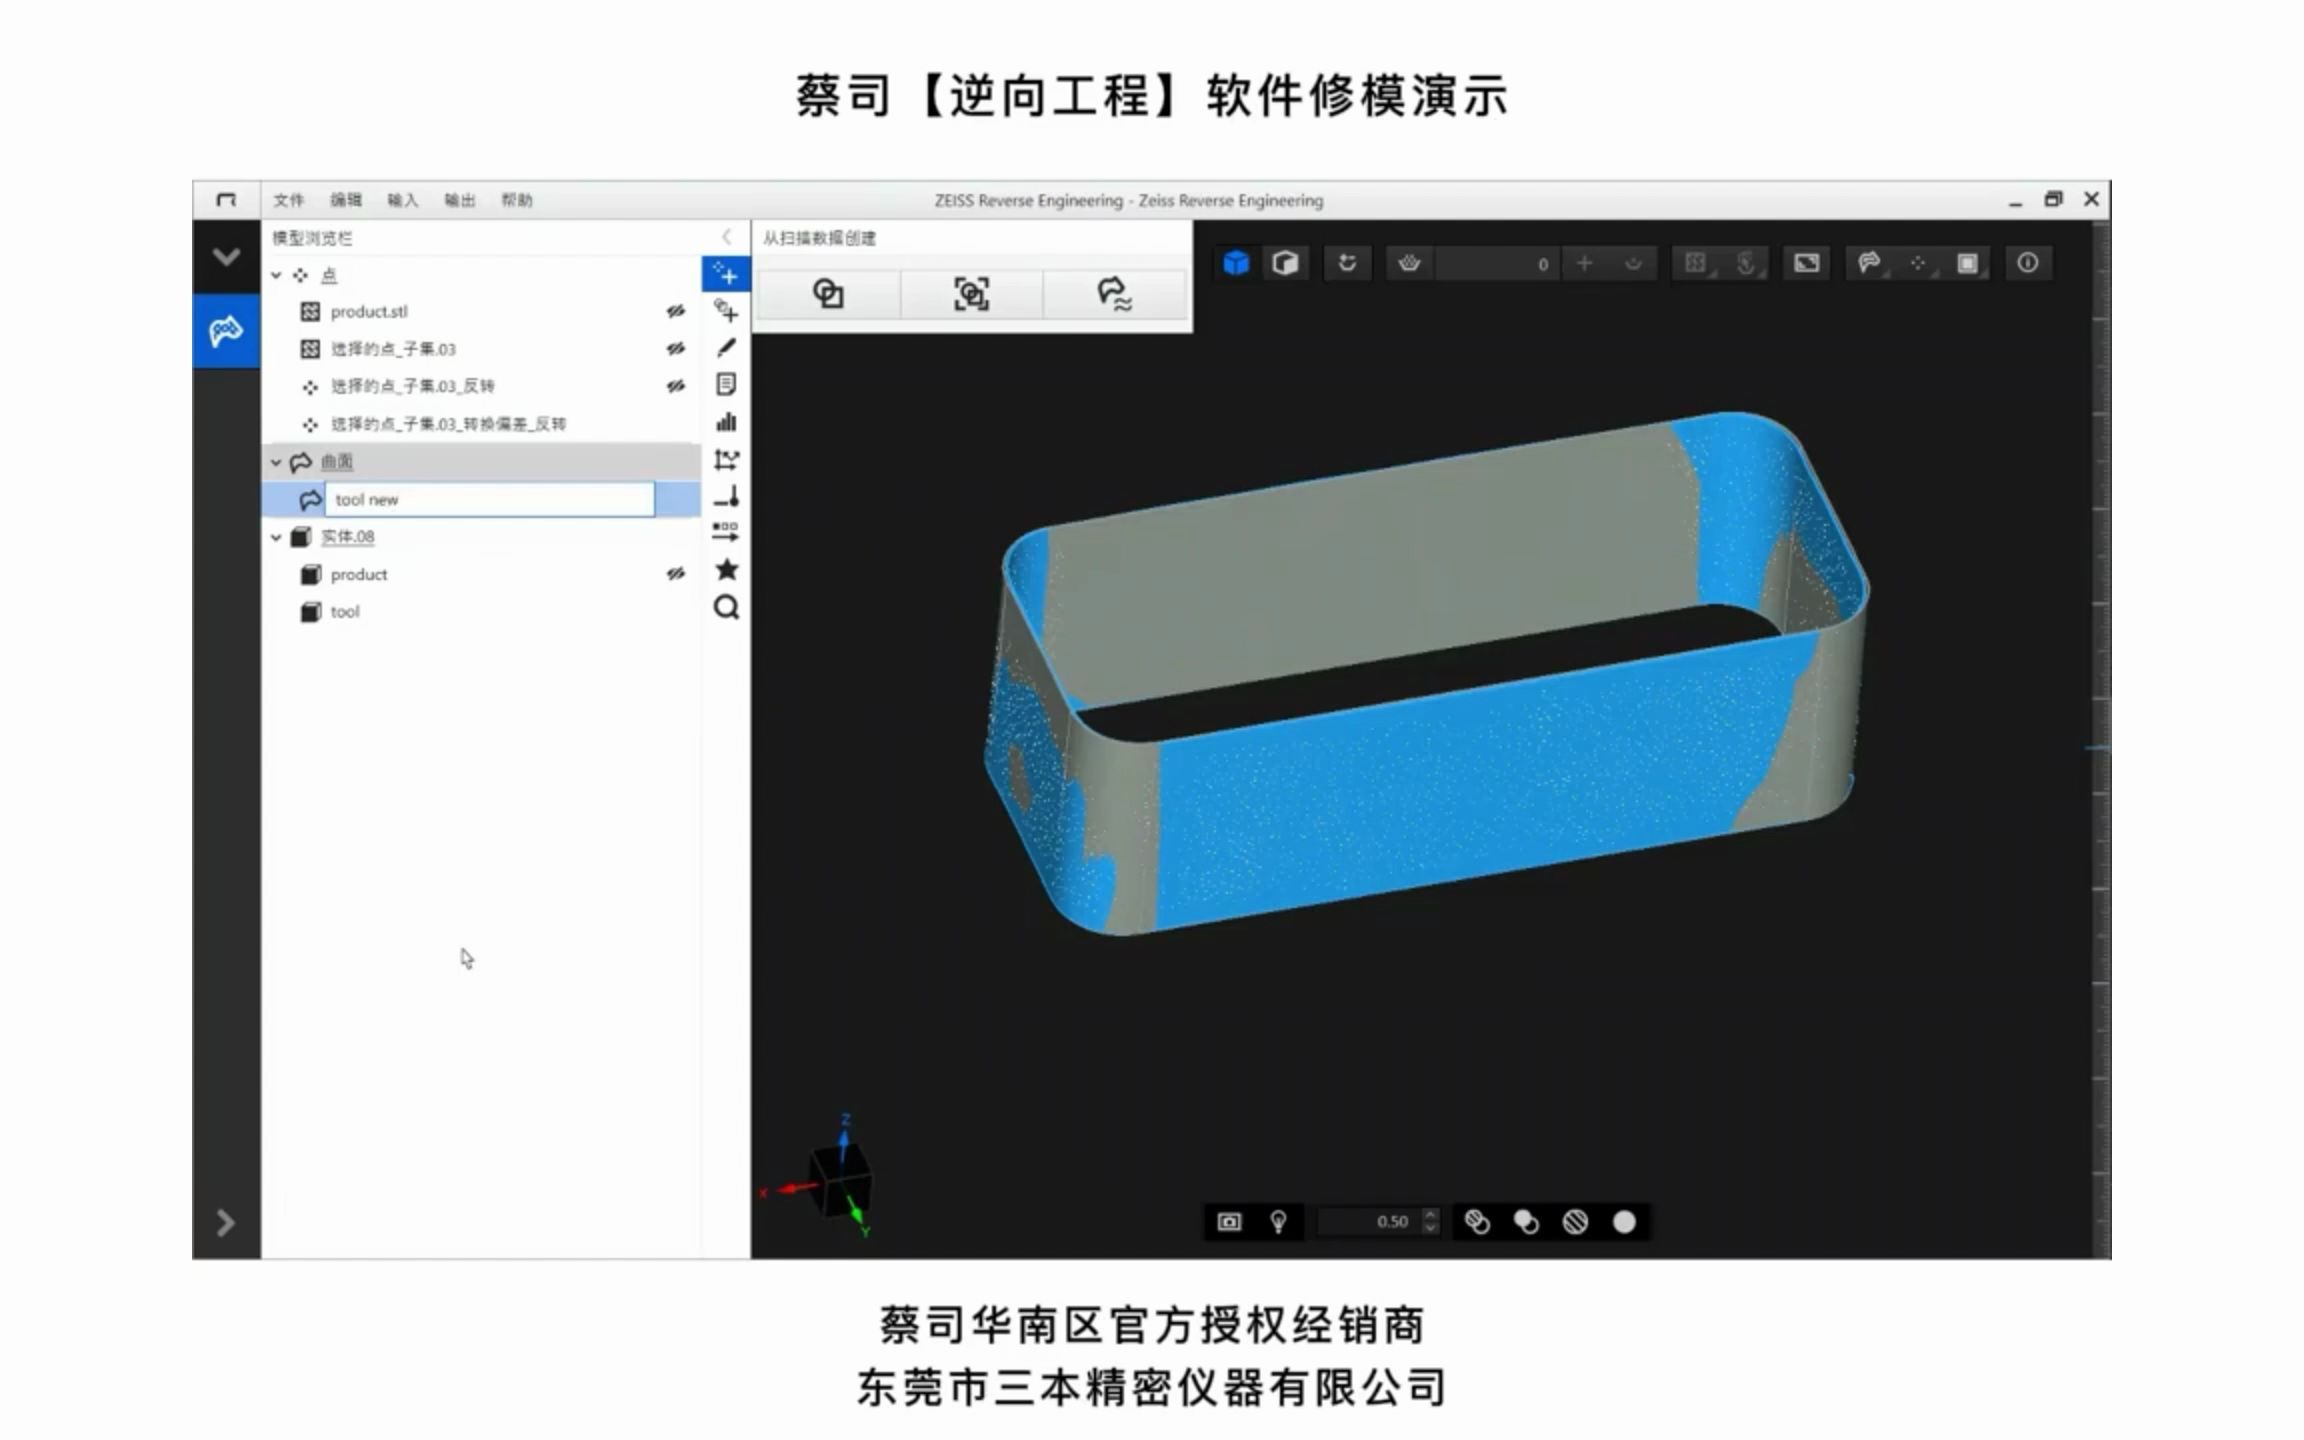Click the favorites star icon in the side toolbar
Screen dimensions: 2304x1440
727,570
